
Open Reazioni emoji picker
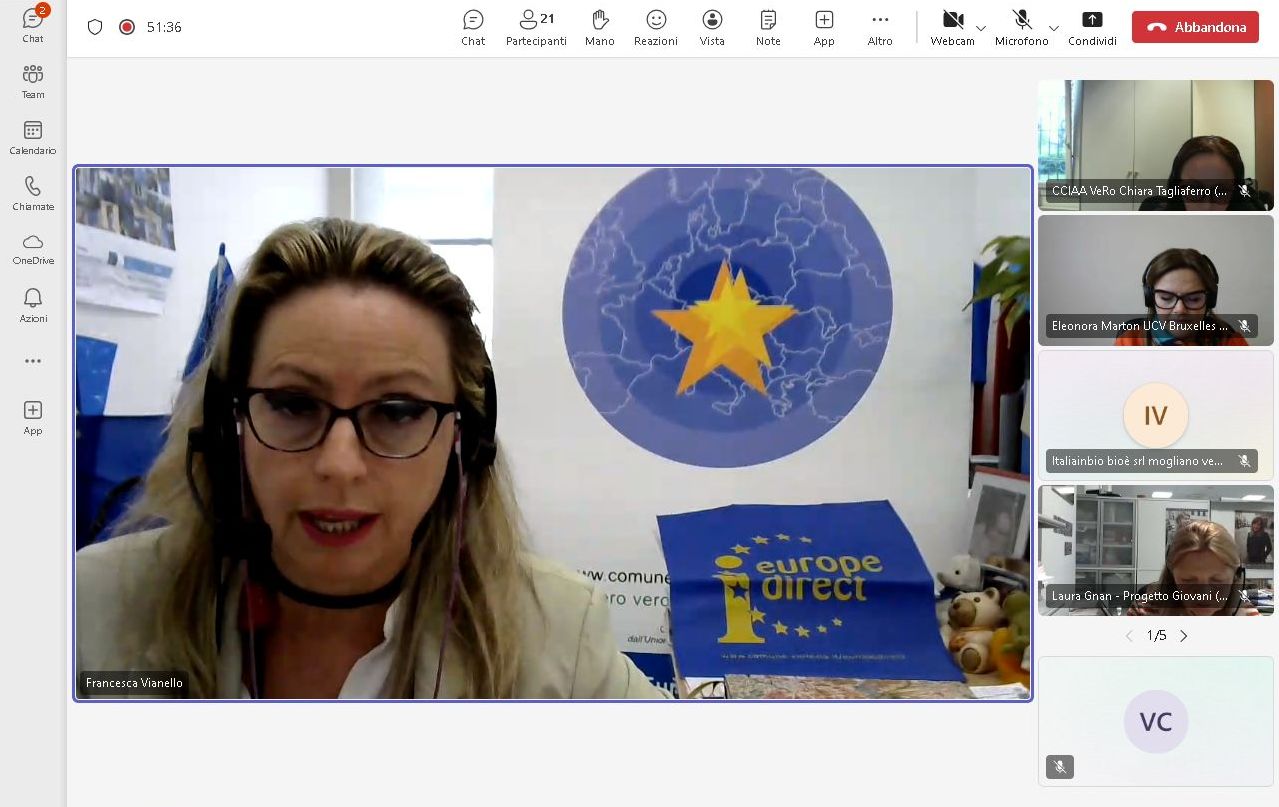(x=656, y=28)
